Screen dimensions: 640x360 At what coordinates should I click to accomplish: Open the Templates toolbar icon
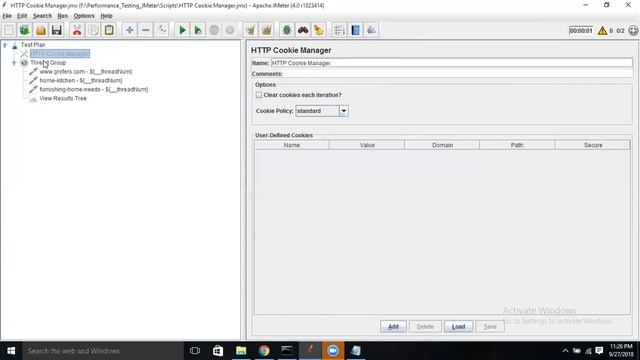(x=24, y=30)
